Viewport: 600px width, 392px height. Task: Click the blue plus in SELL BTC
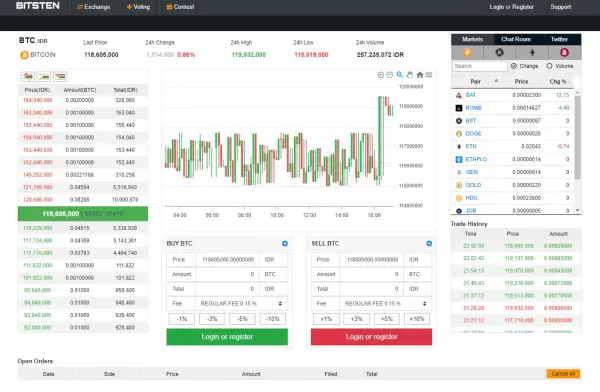pyautogui.click(x=429, y=243)
